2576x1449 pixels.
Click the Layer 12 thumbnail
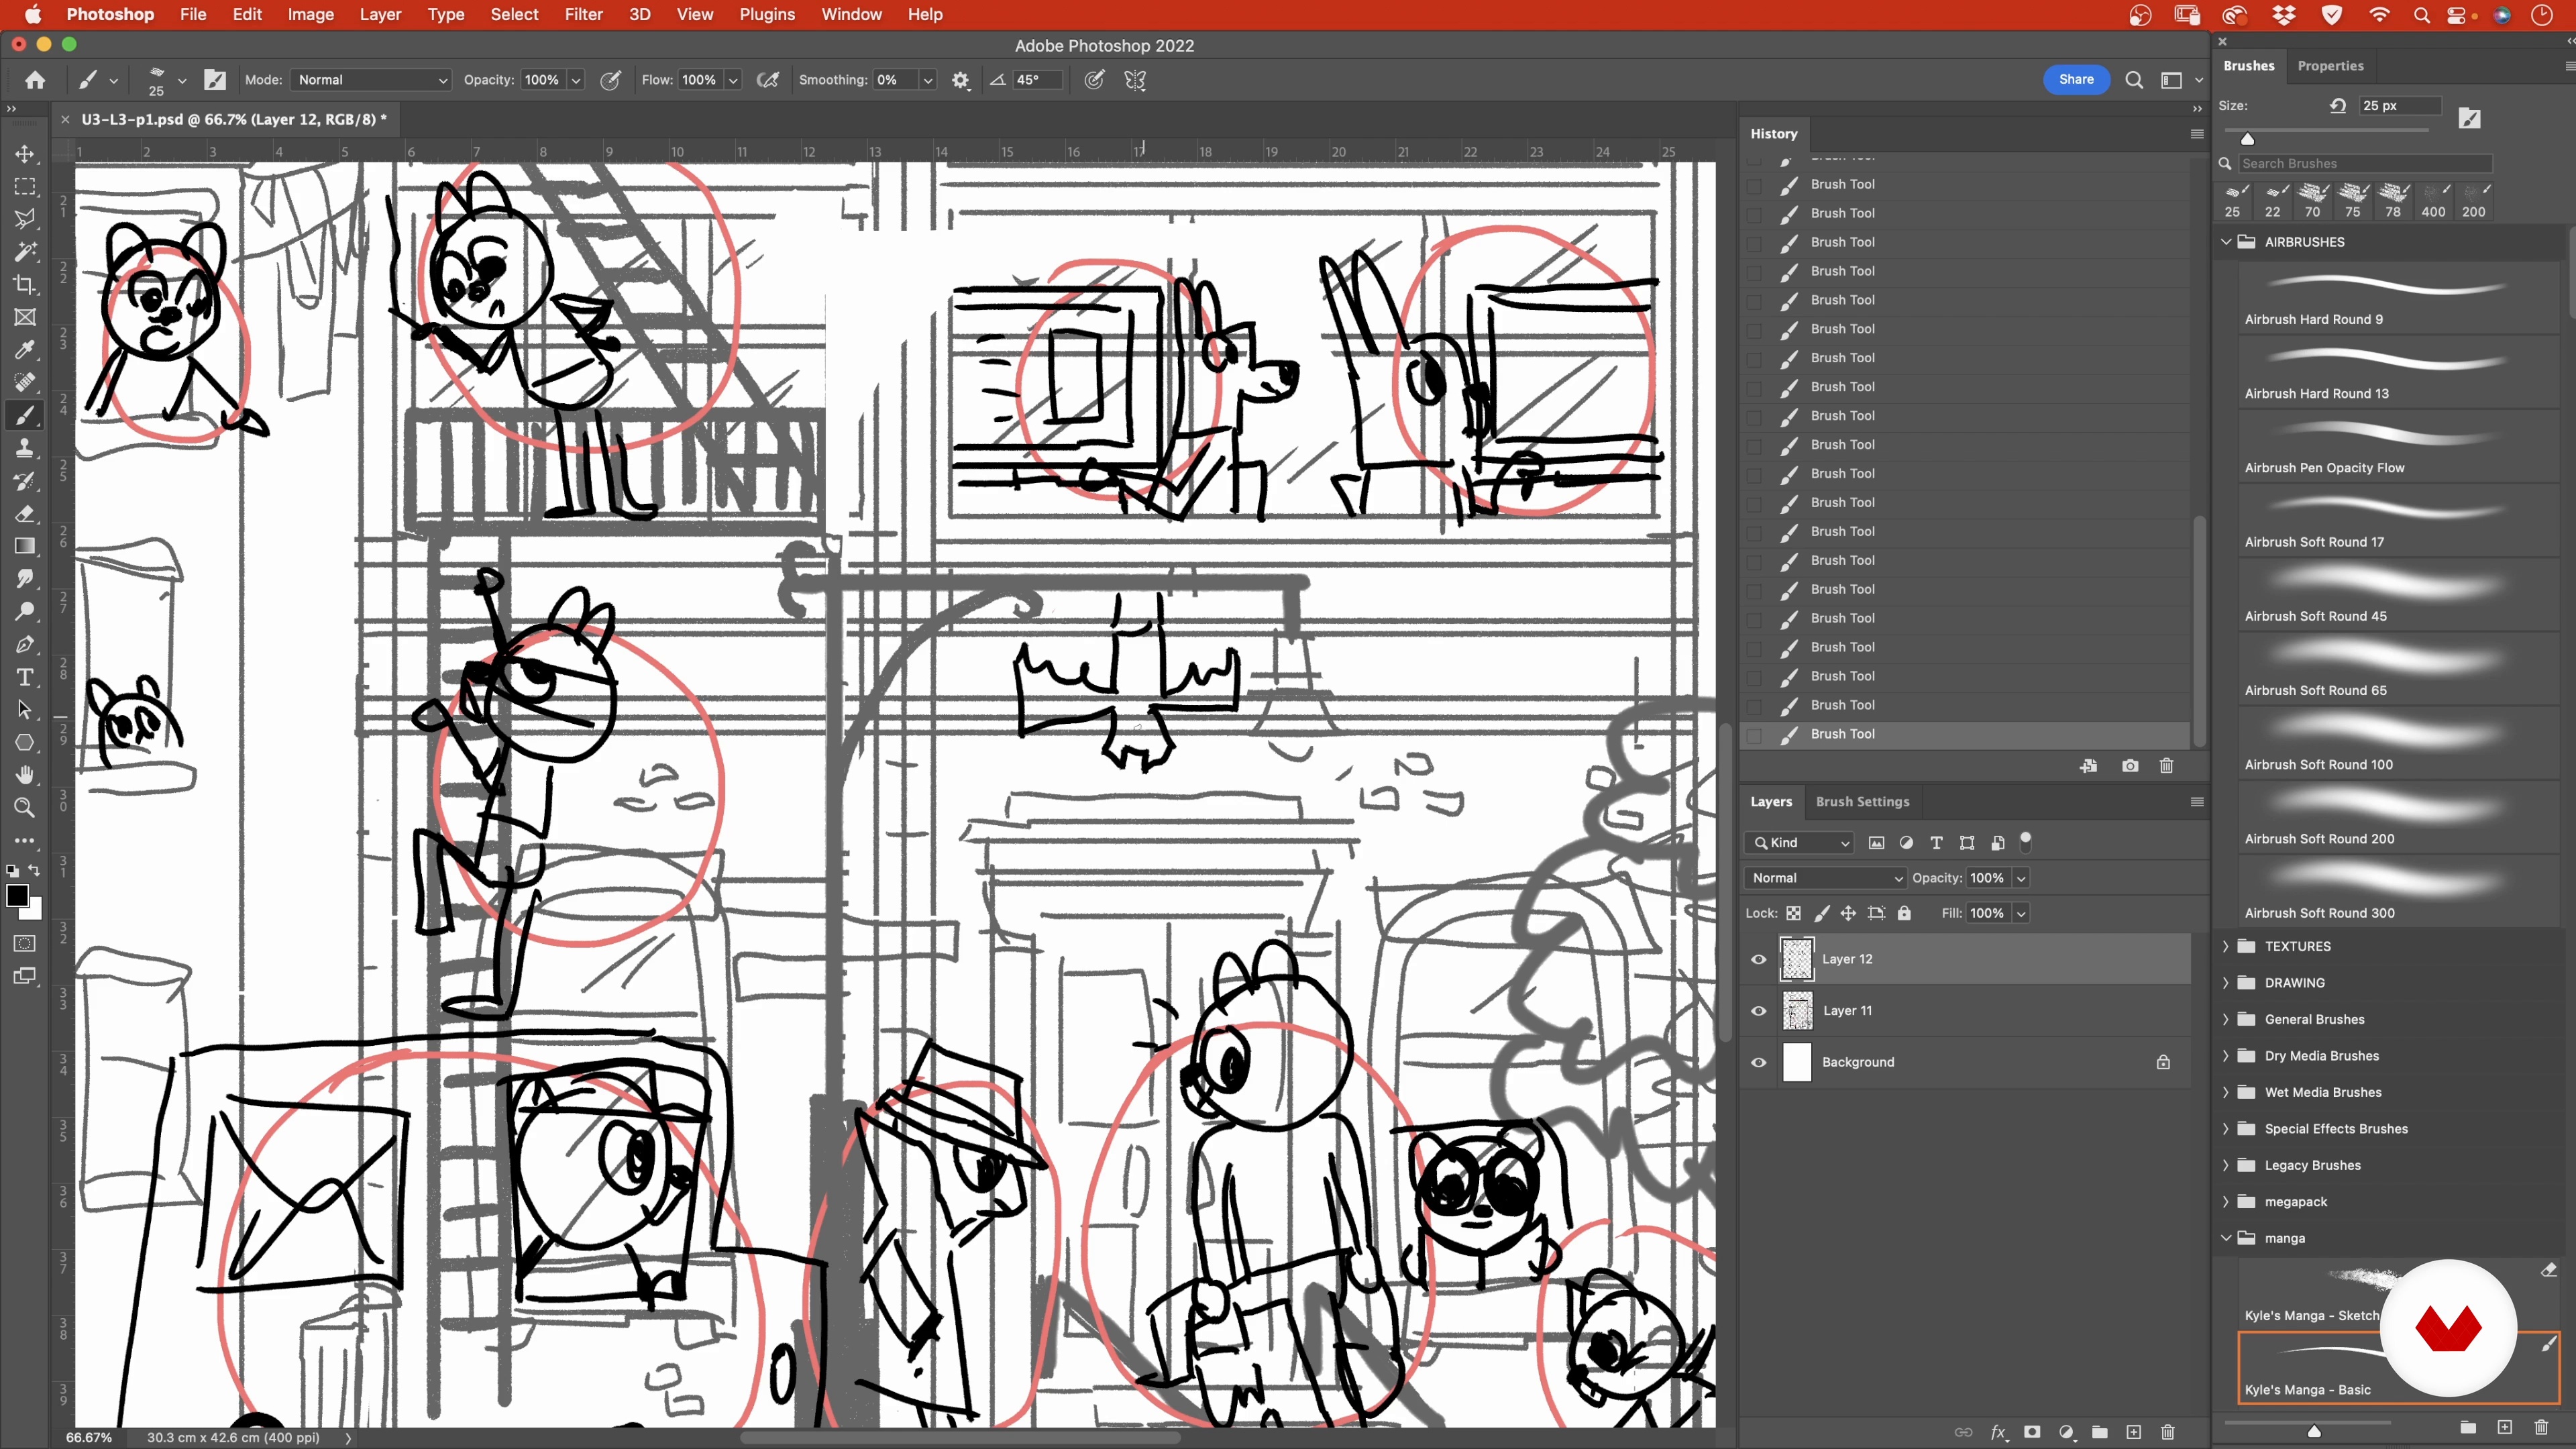click(1797, 959)
